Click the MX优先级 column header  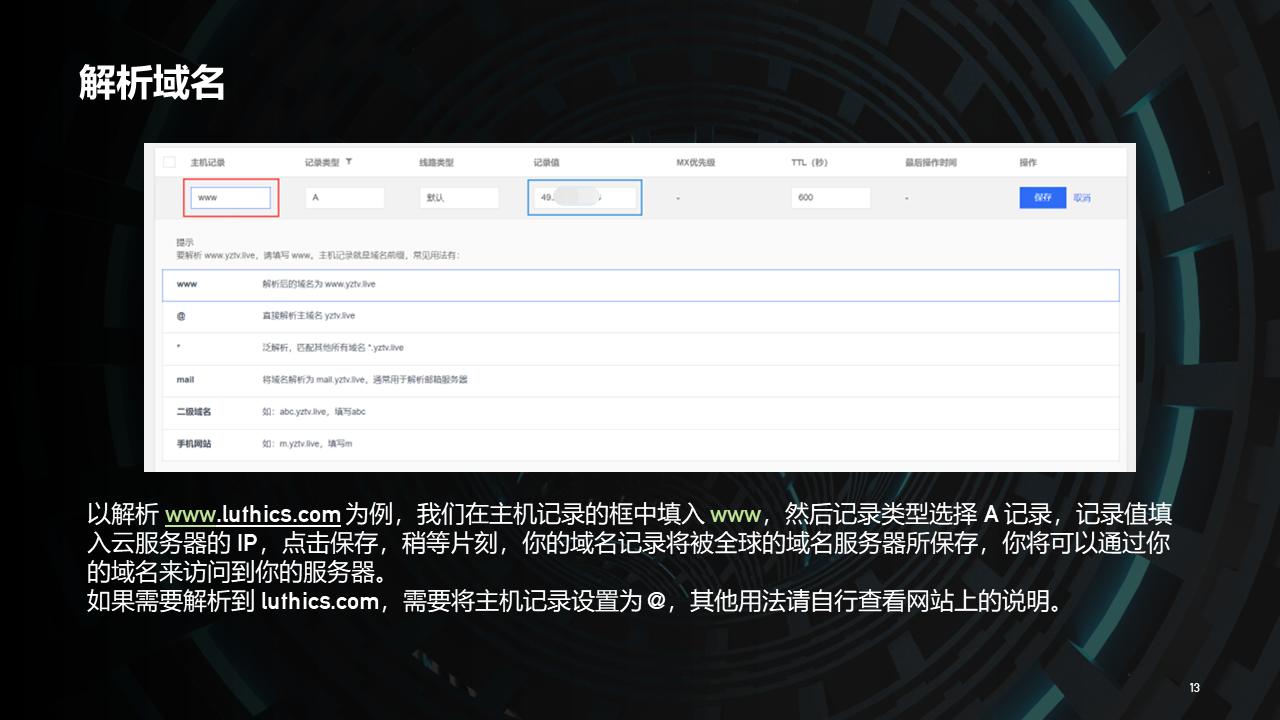pos(696,162)
